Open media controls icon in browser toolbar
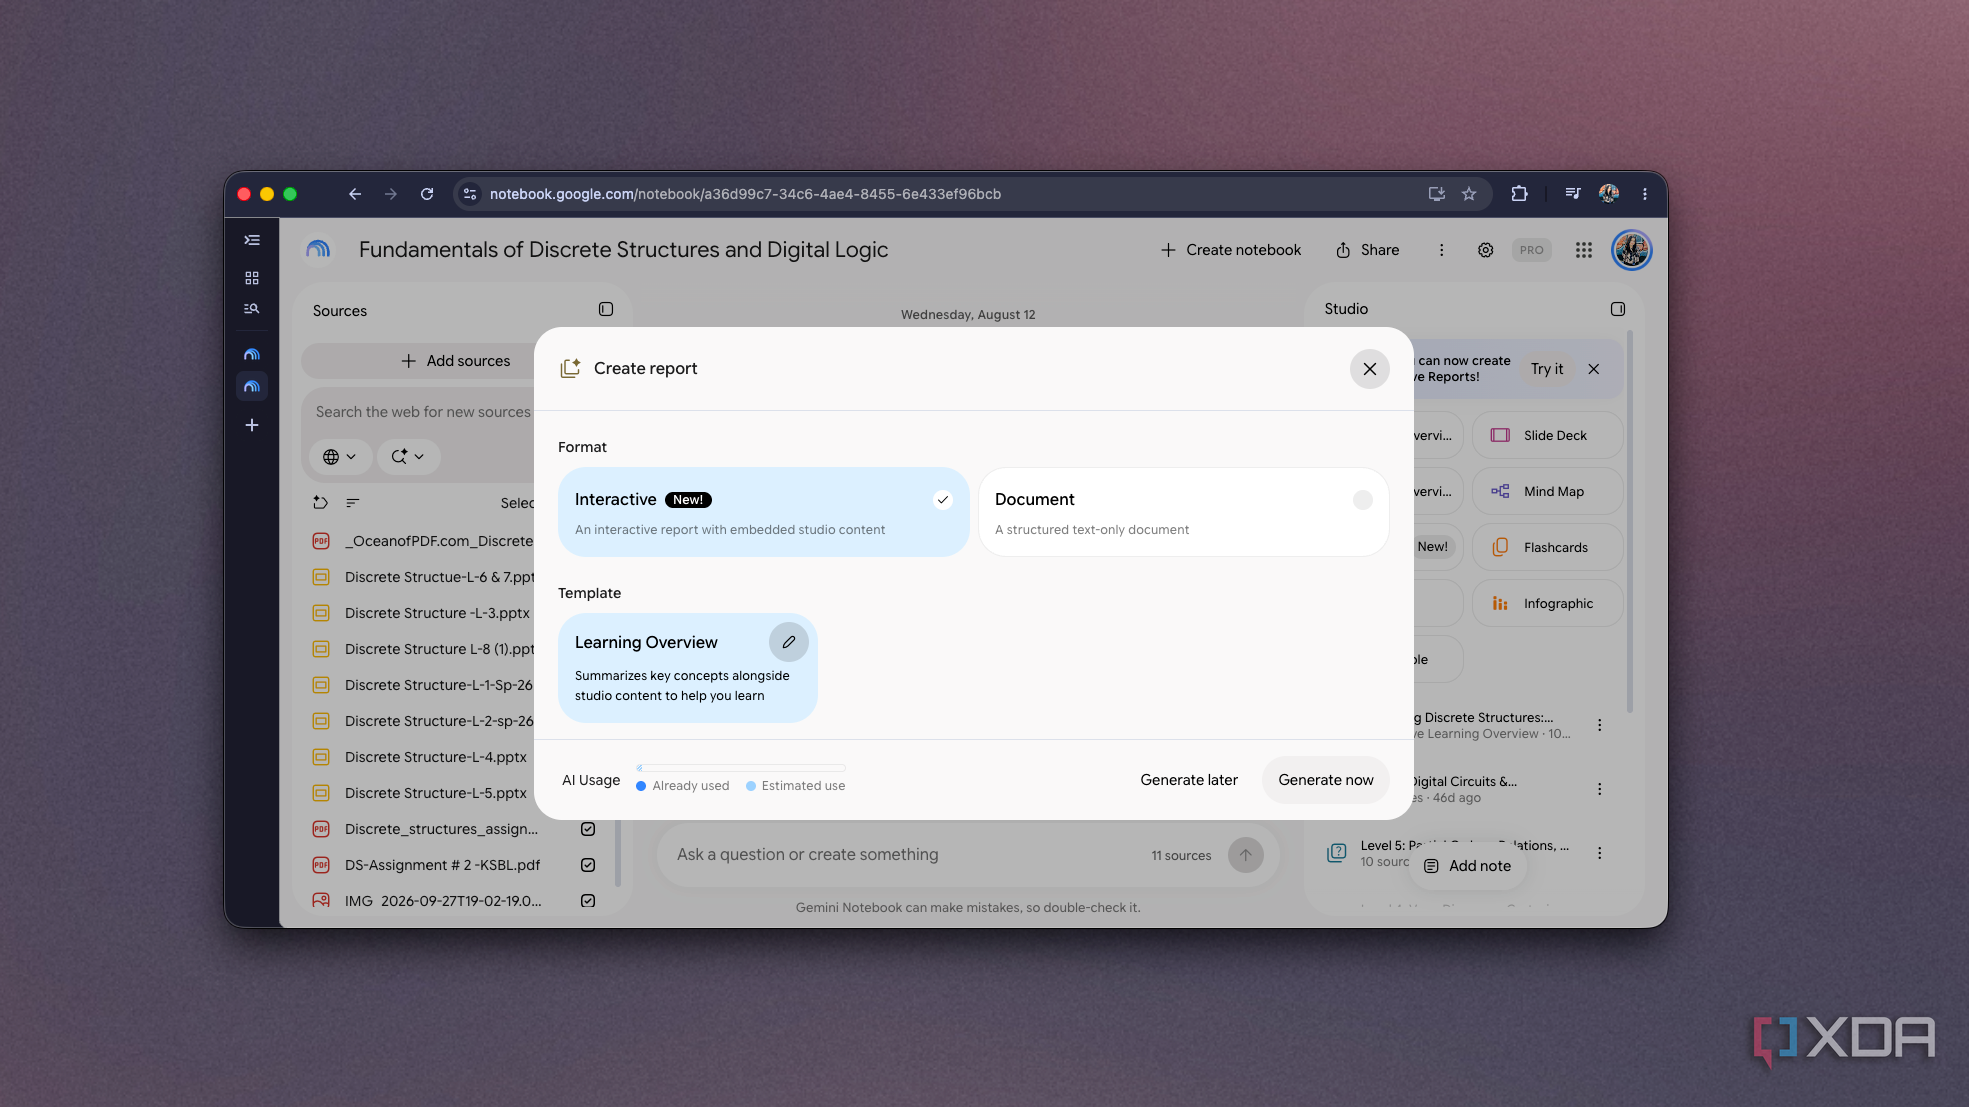The height and width of the screenshot is (1107, 1969). coord(1573,194)
